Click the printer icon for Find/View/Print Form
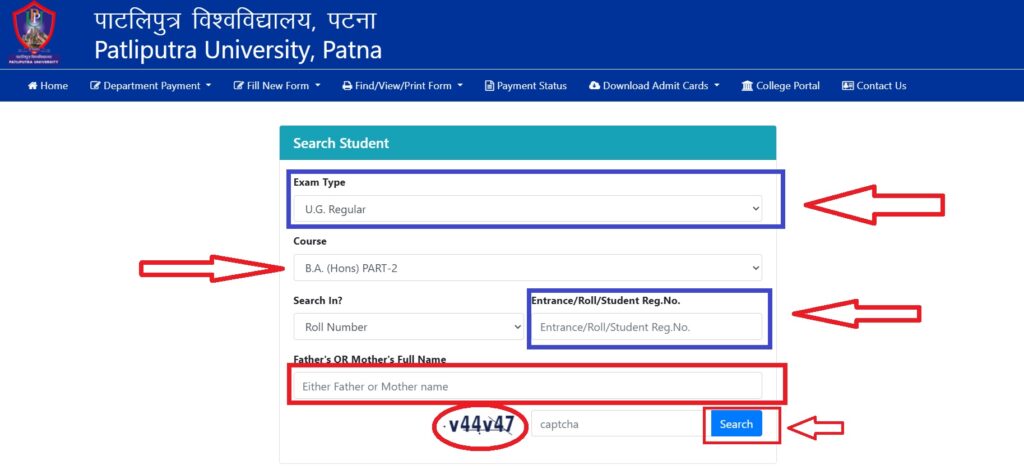1024x474 pixels. [347, 86]
